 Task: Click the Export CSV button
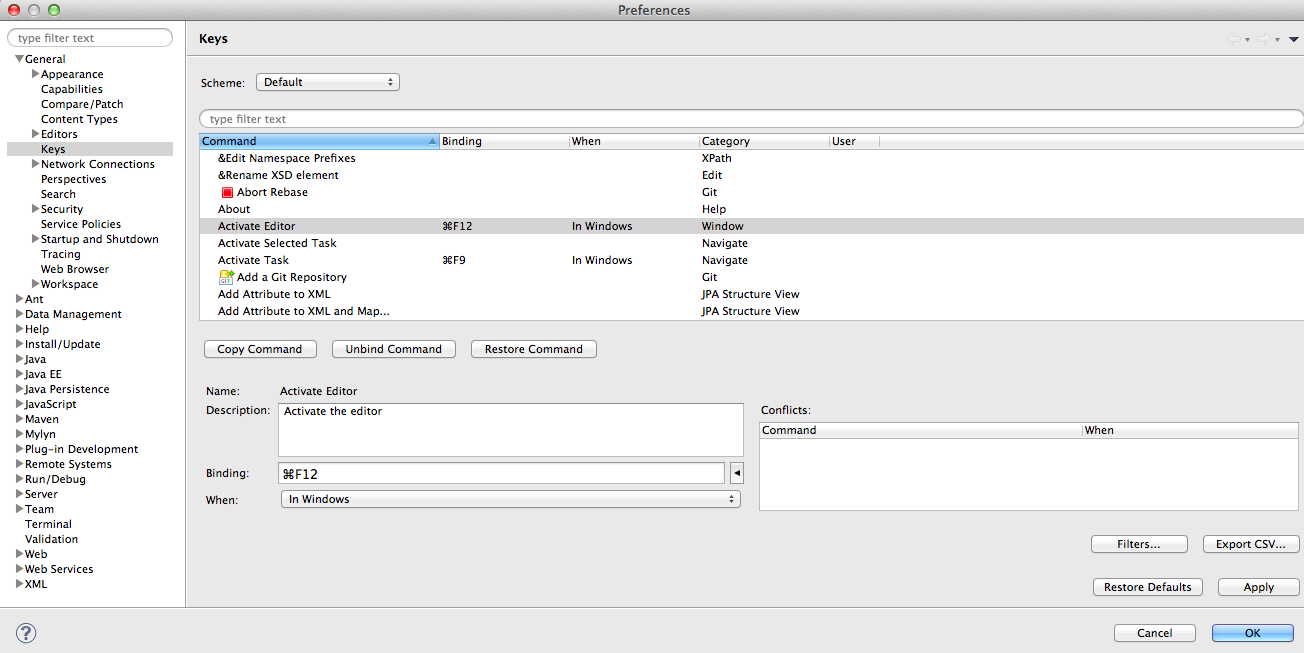(x=1250, y=544)
